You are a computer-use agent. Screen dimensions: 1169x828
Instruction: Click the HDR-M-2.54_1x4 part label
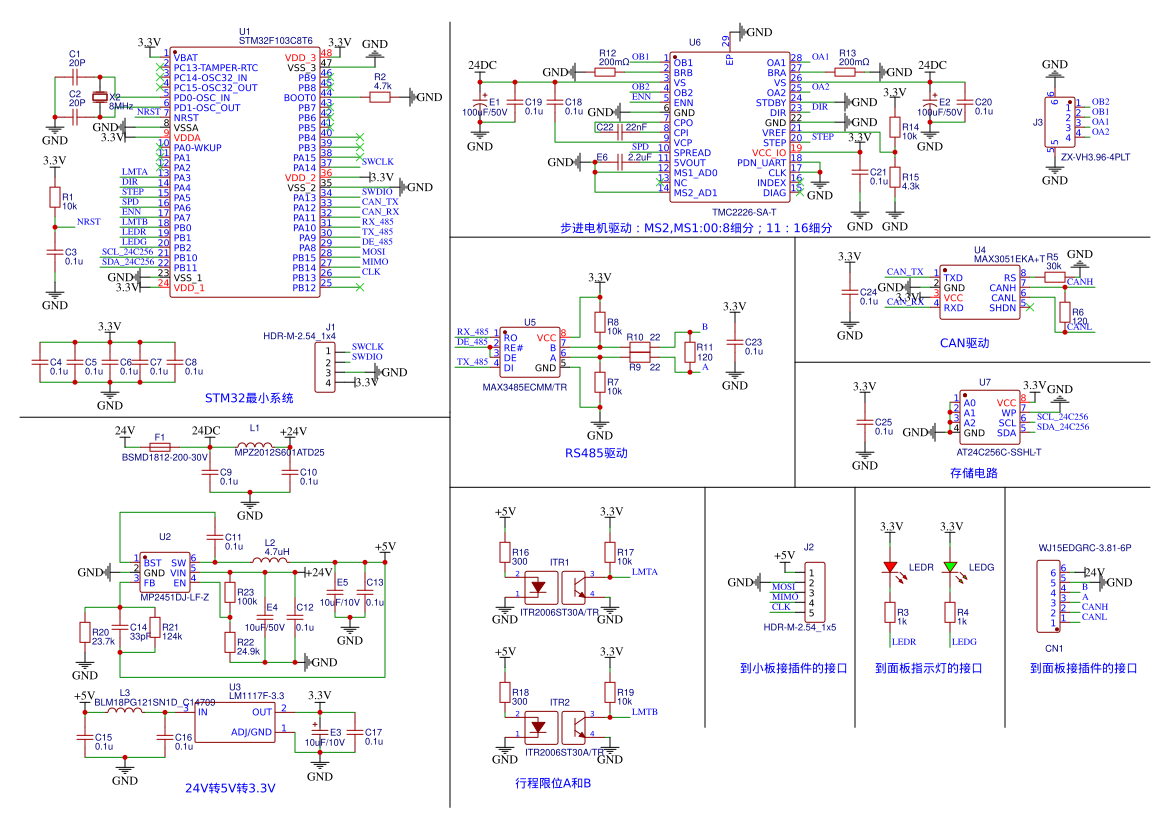[299, 336]
